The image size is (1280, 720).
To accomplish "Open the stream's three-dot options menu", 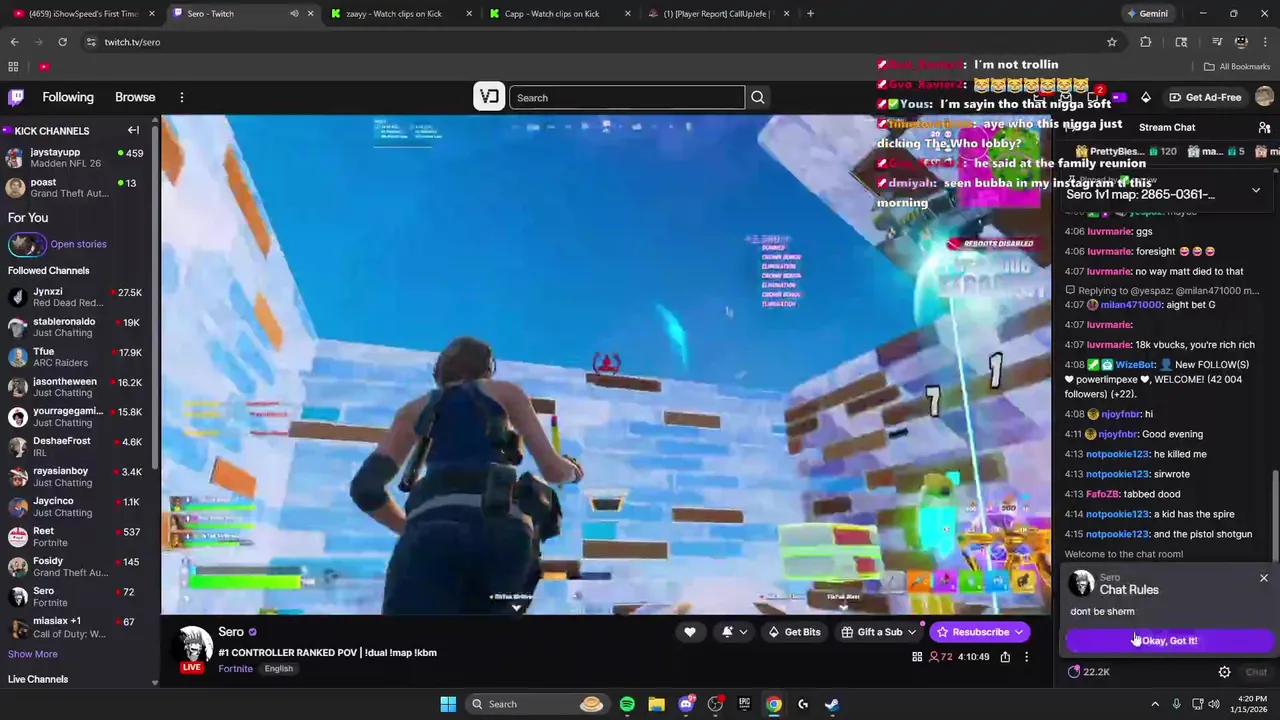I will coord(1026,657).
